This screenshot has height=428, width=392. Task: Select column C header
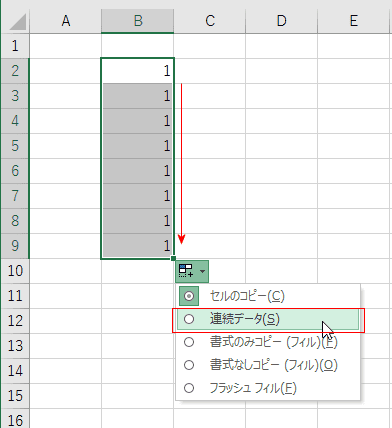click(210, 21)
